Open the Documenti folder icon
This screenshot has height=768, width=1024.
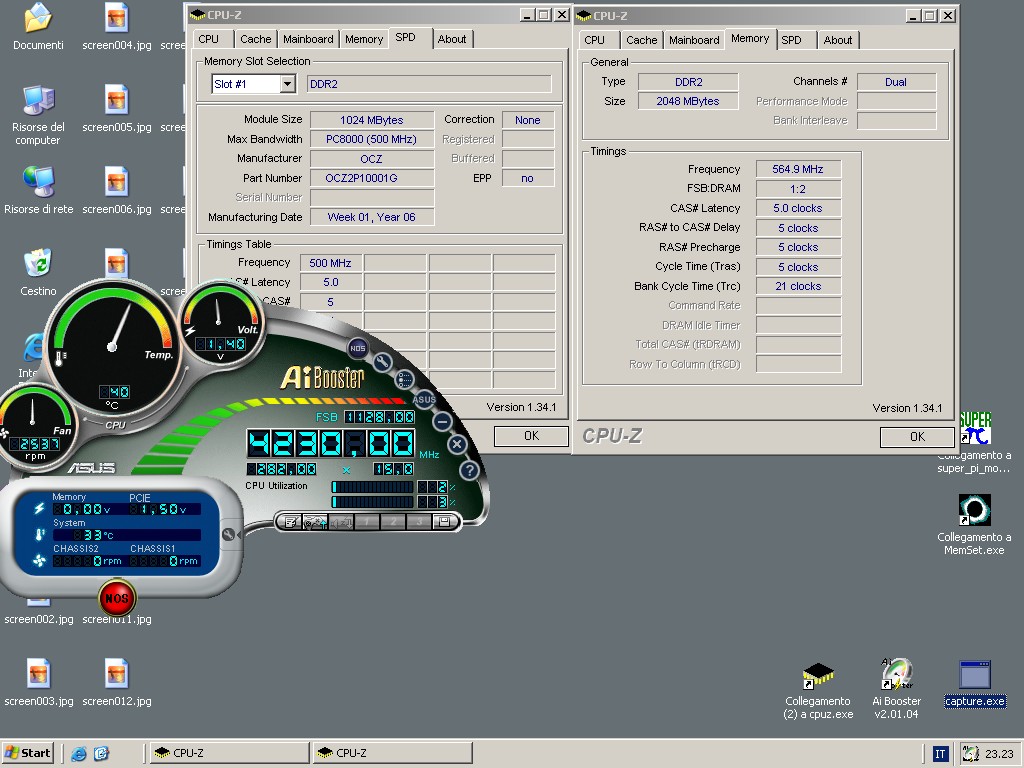[39, 27]
